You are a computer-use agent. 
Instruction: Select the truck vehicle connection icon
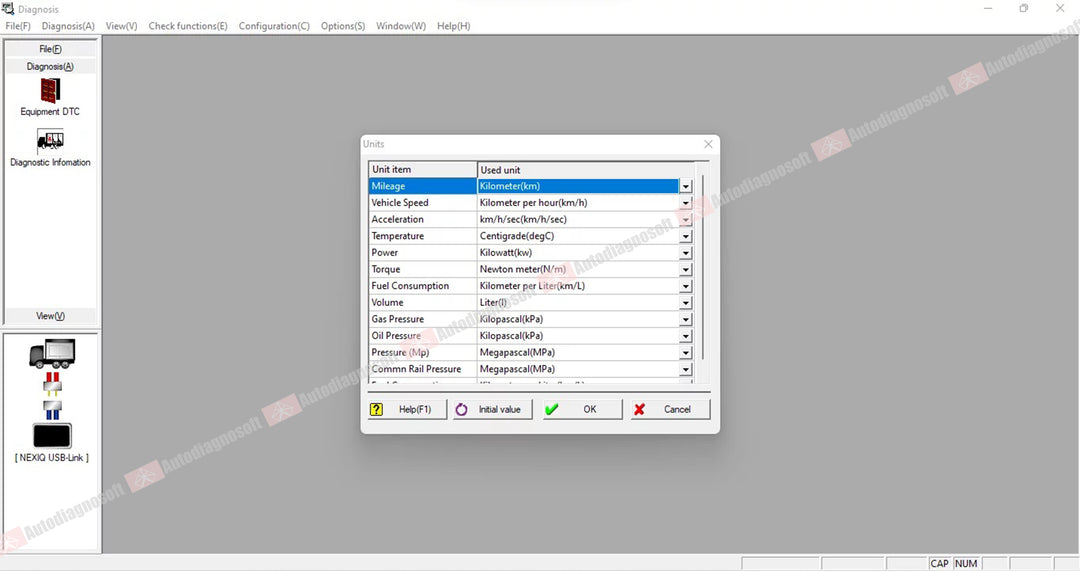pos(52,353)
